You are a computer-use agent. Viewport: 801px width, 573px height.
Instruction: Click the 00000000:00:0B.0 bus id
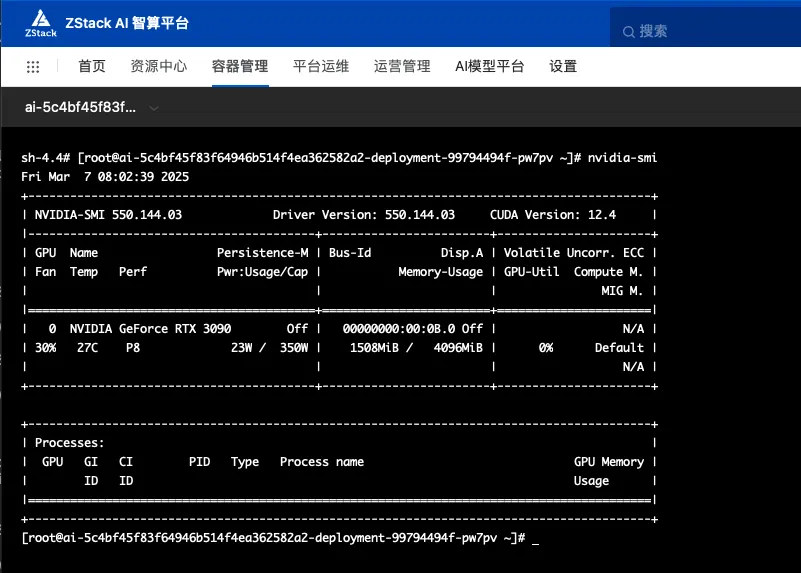(x=398, y=328)
